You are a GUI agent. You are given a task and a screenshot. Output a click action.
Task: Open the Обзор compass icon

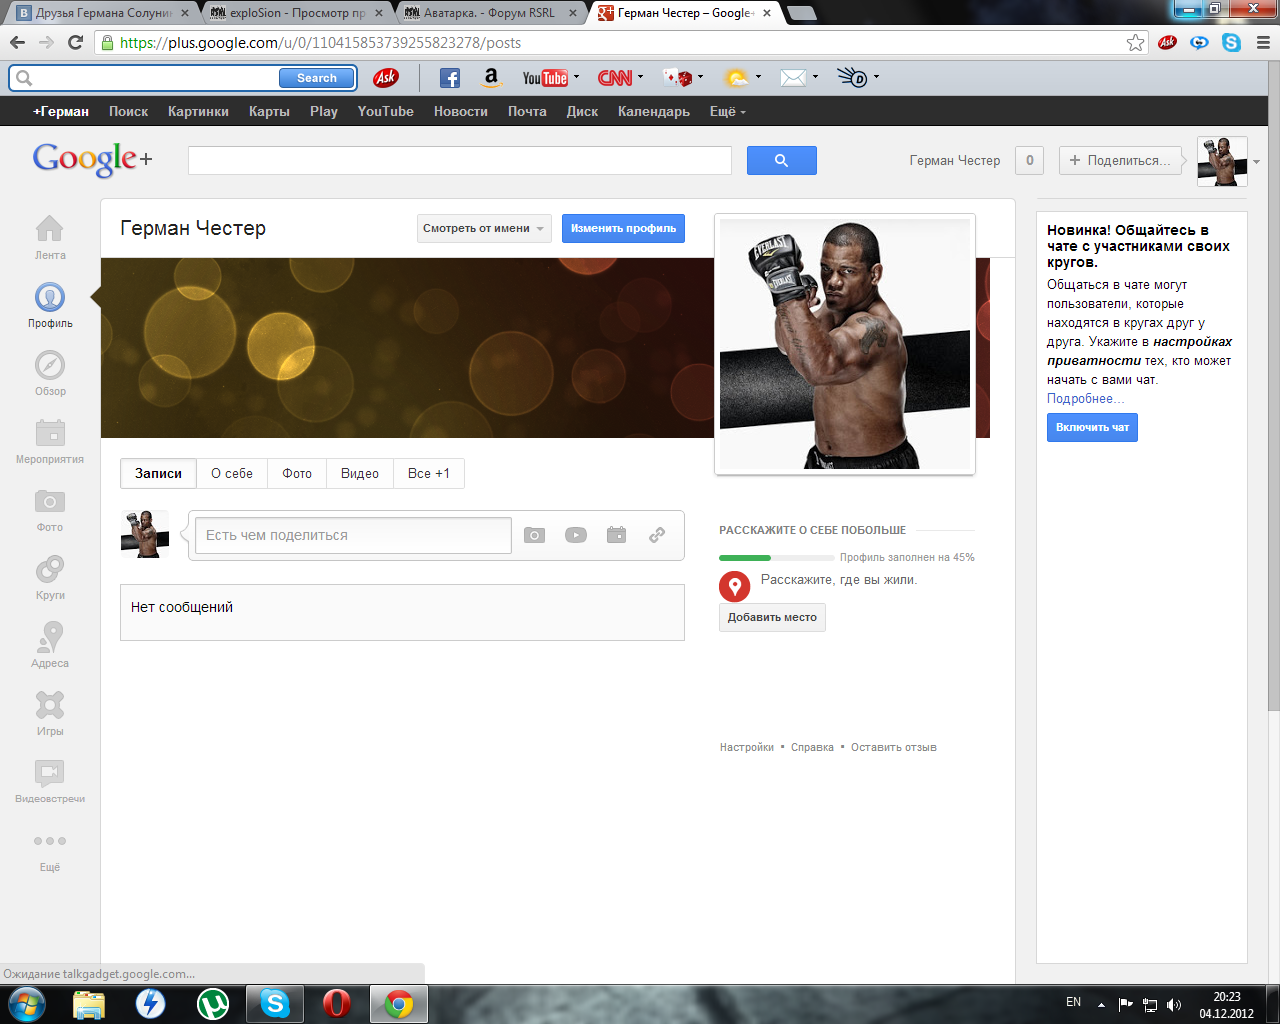(50, 365)
